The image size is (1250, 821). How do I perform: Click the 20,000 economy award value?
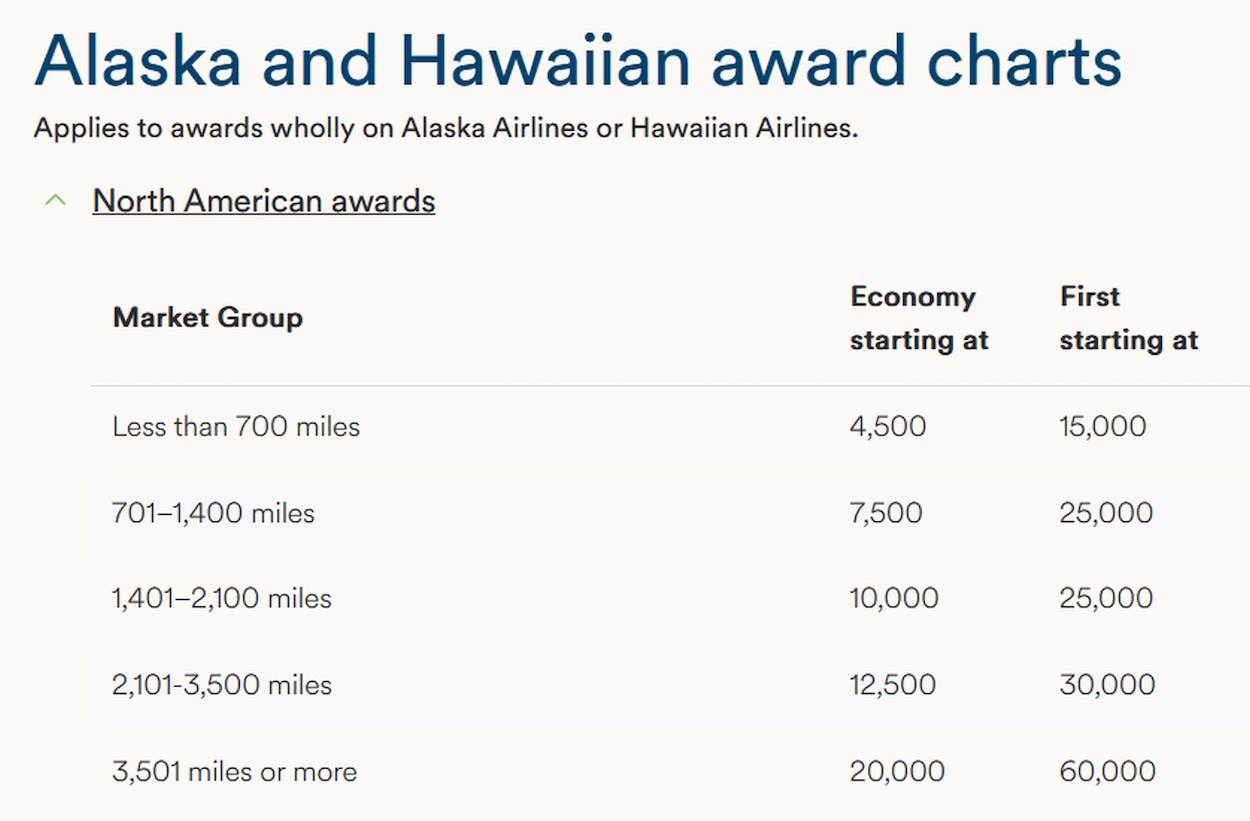(897, 771)
